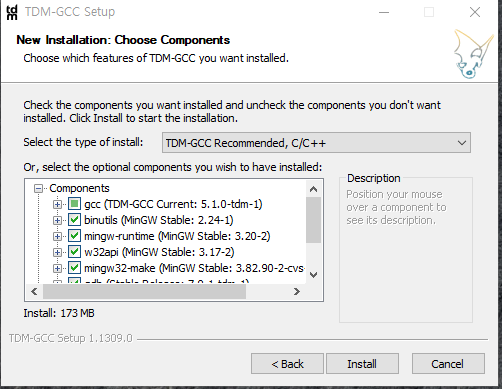Cancel the TDM-GCC setup
The width and height of the screenshot is (502, 389).
point(448,364)
